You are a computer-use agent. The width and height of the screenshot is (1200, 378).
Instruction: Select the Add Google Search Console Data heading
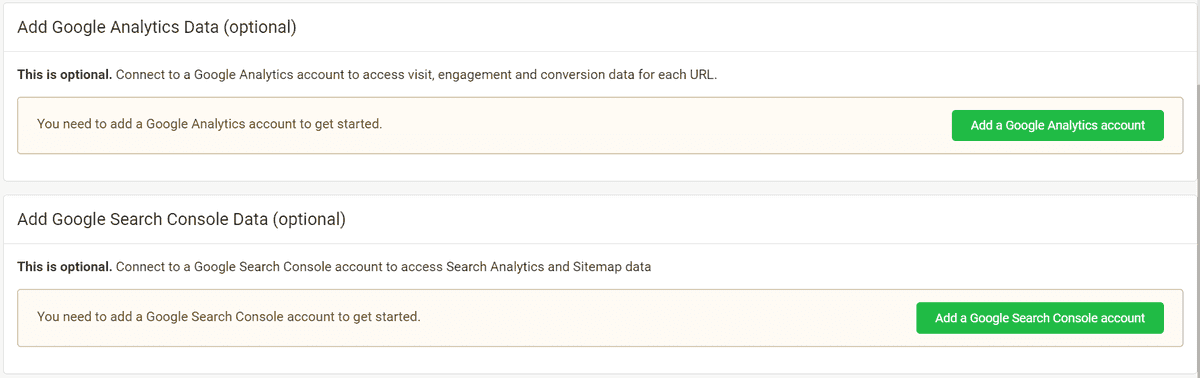coord(181,218)
